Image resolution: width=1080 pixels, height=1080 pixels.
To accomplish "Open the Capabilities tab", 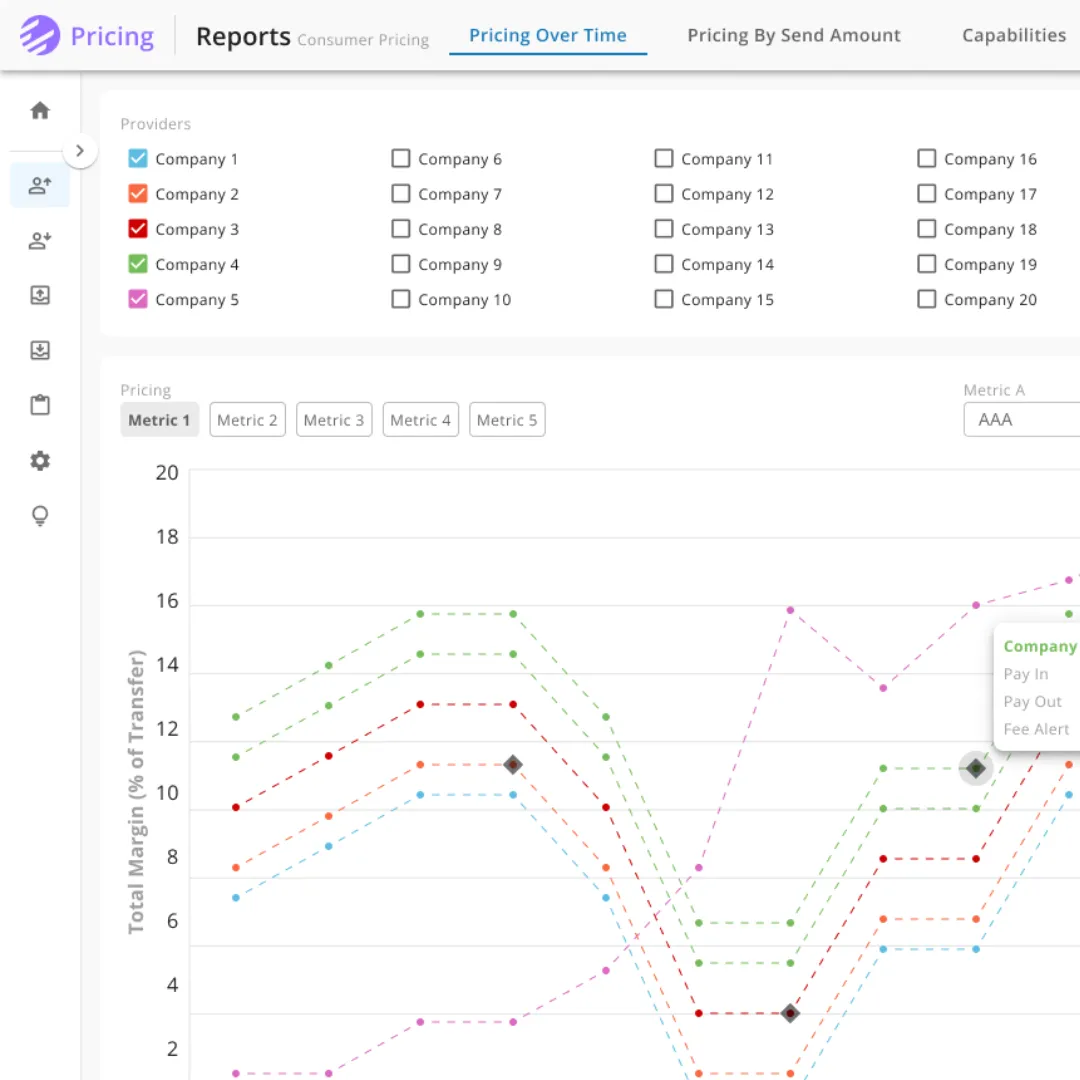I will [x=1014, y=36].
